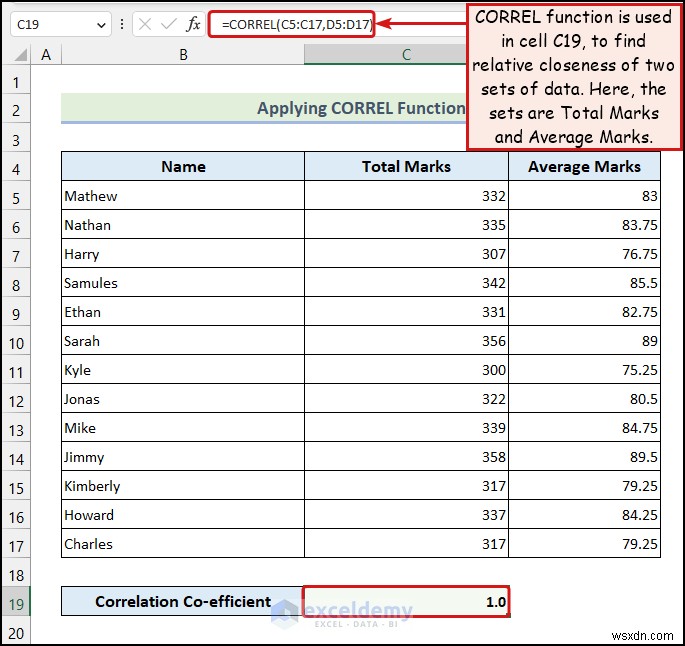
Task: Click Sarah's average marks 89
Action: (585, 341)
